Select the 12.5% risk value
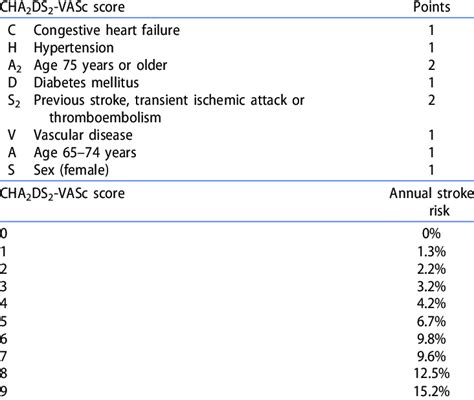Image resolution: width=474 pixels, height=400 pixels. pyautogui.click(x=432, y=374)
